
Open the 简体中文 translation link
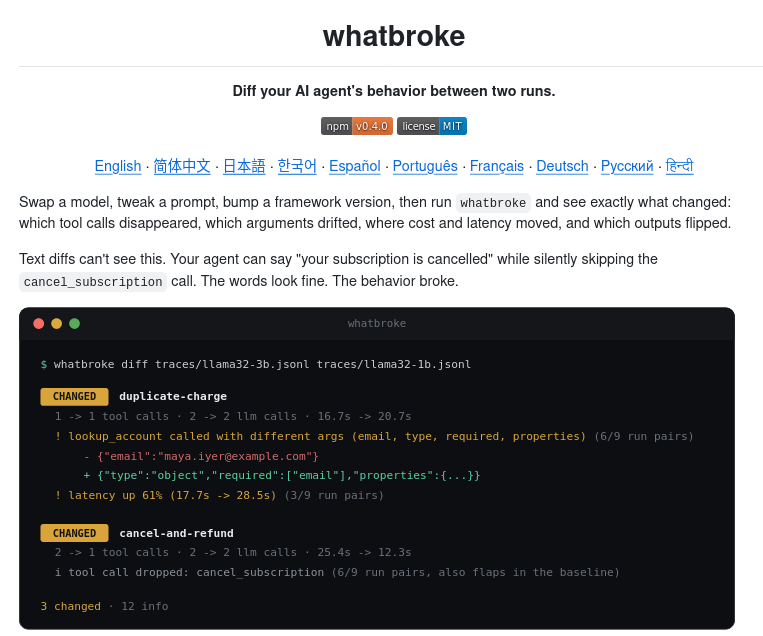coord(182,166)
